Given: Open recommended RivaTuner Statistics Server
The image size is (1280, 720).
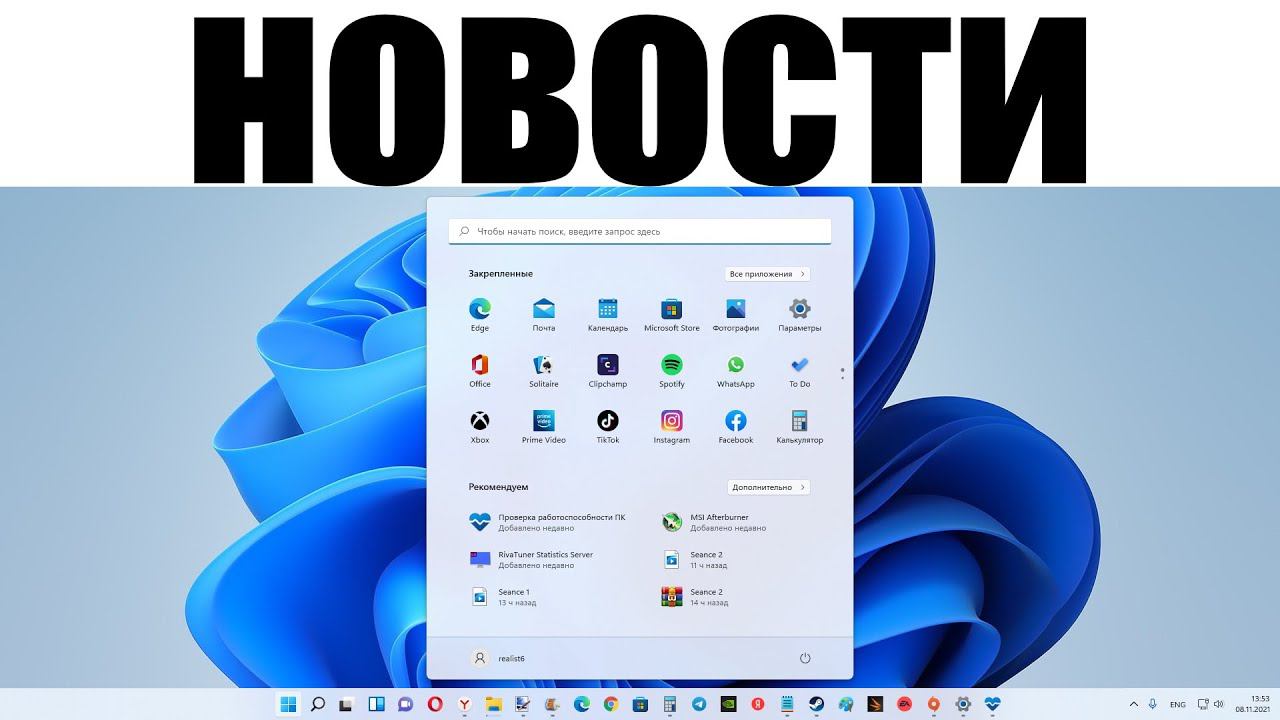Looking at the screenshot, I should click(532, 559).
